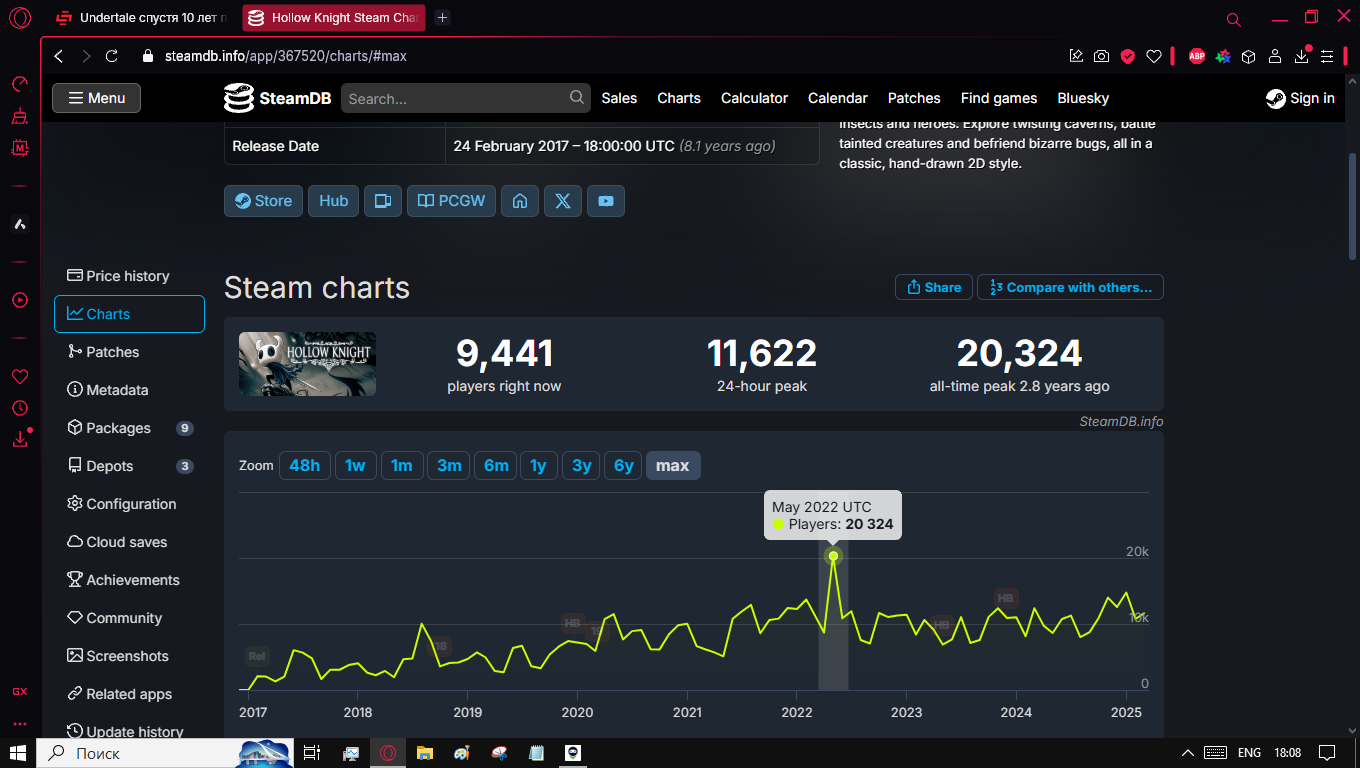Select the max chart zoom
The image size is (1360, 768).
pos(673,466)
